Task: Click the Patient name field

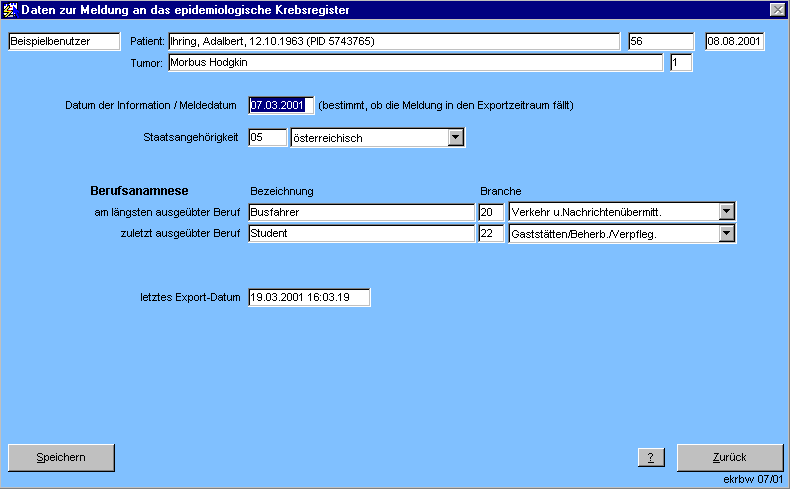Action: [393, 42]
